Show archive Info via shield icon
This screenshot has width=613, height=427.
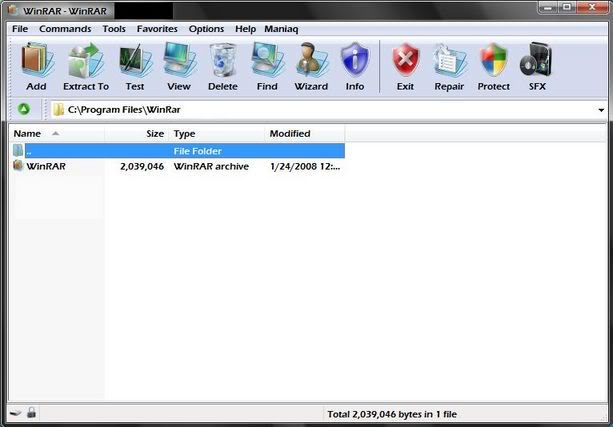click(355, 61)
